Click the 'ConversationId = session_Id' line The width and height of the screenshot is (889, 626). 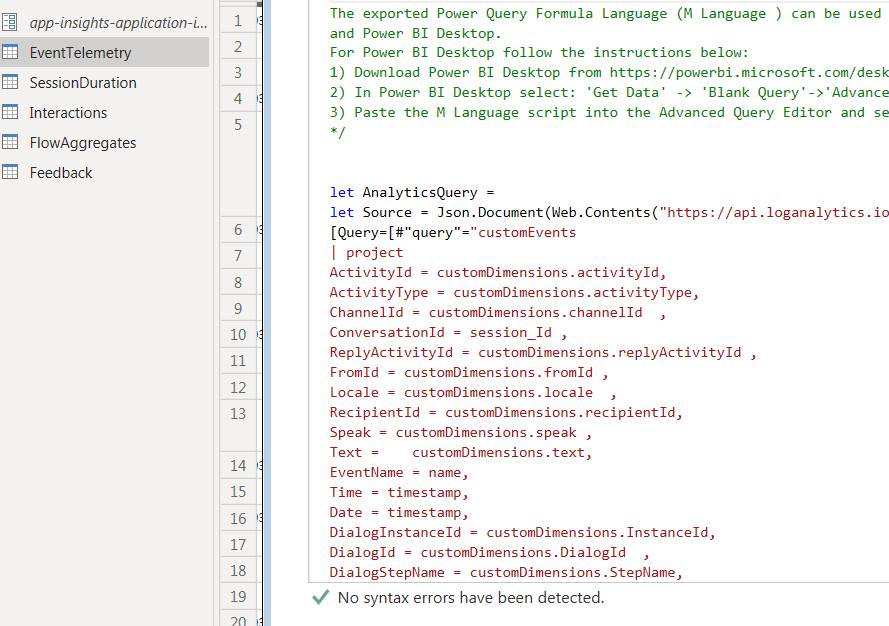pyautogui.click(x=448, y=332)
